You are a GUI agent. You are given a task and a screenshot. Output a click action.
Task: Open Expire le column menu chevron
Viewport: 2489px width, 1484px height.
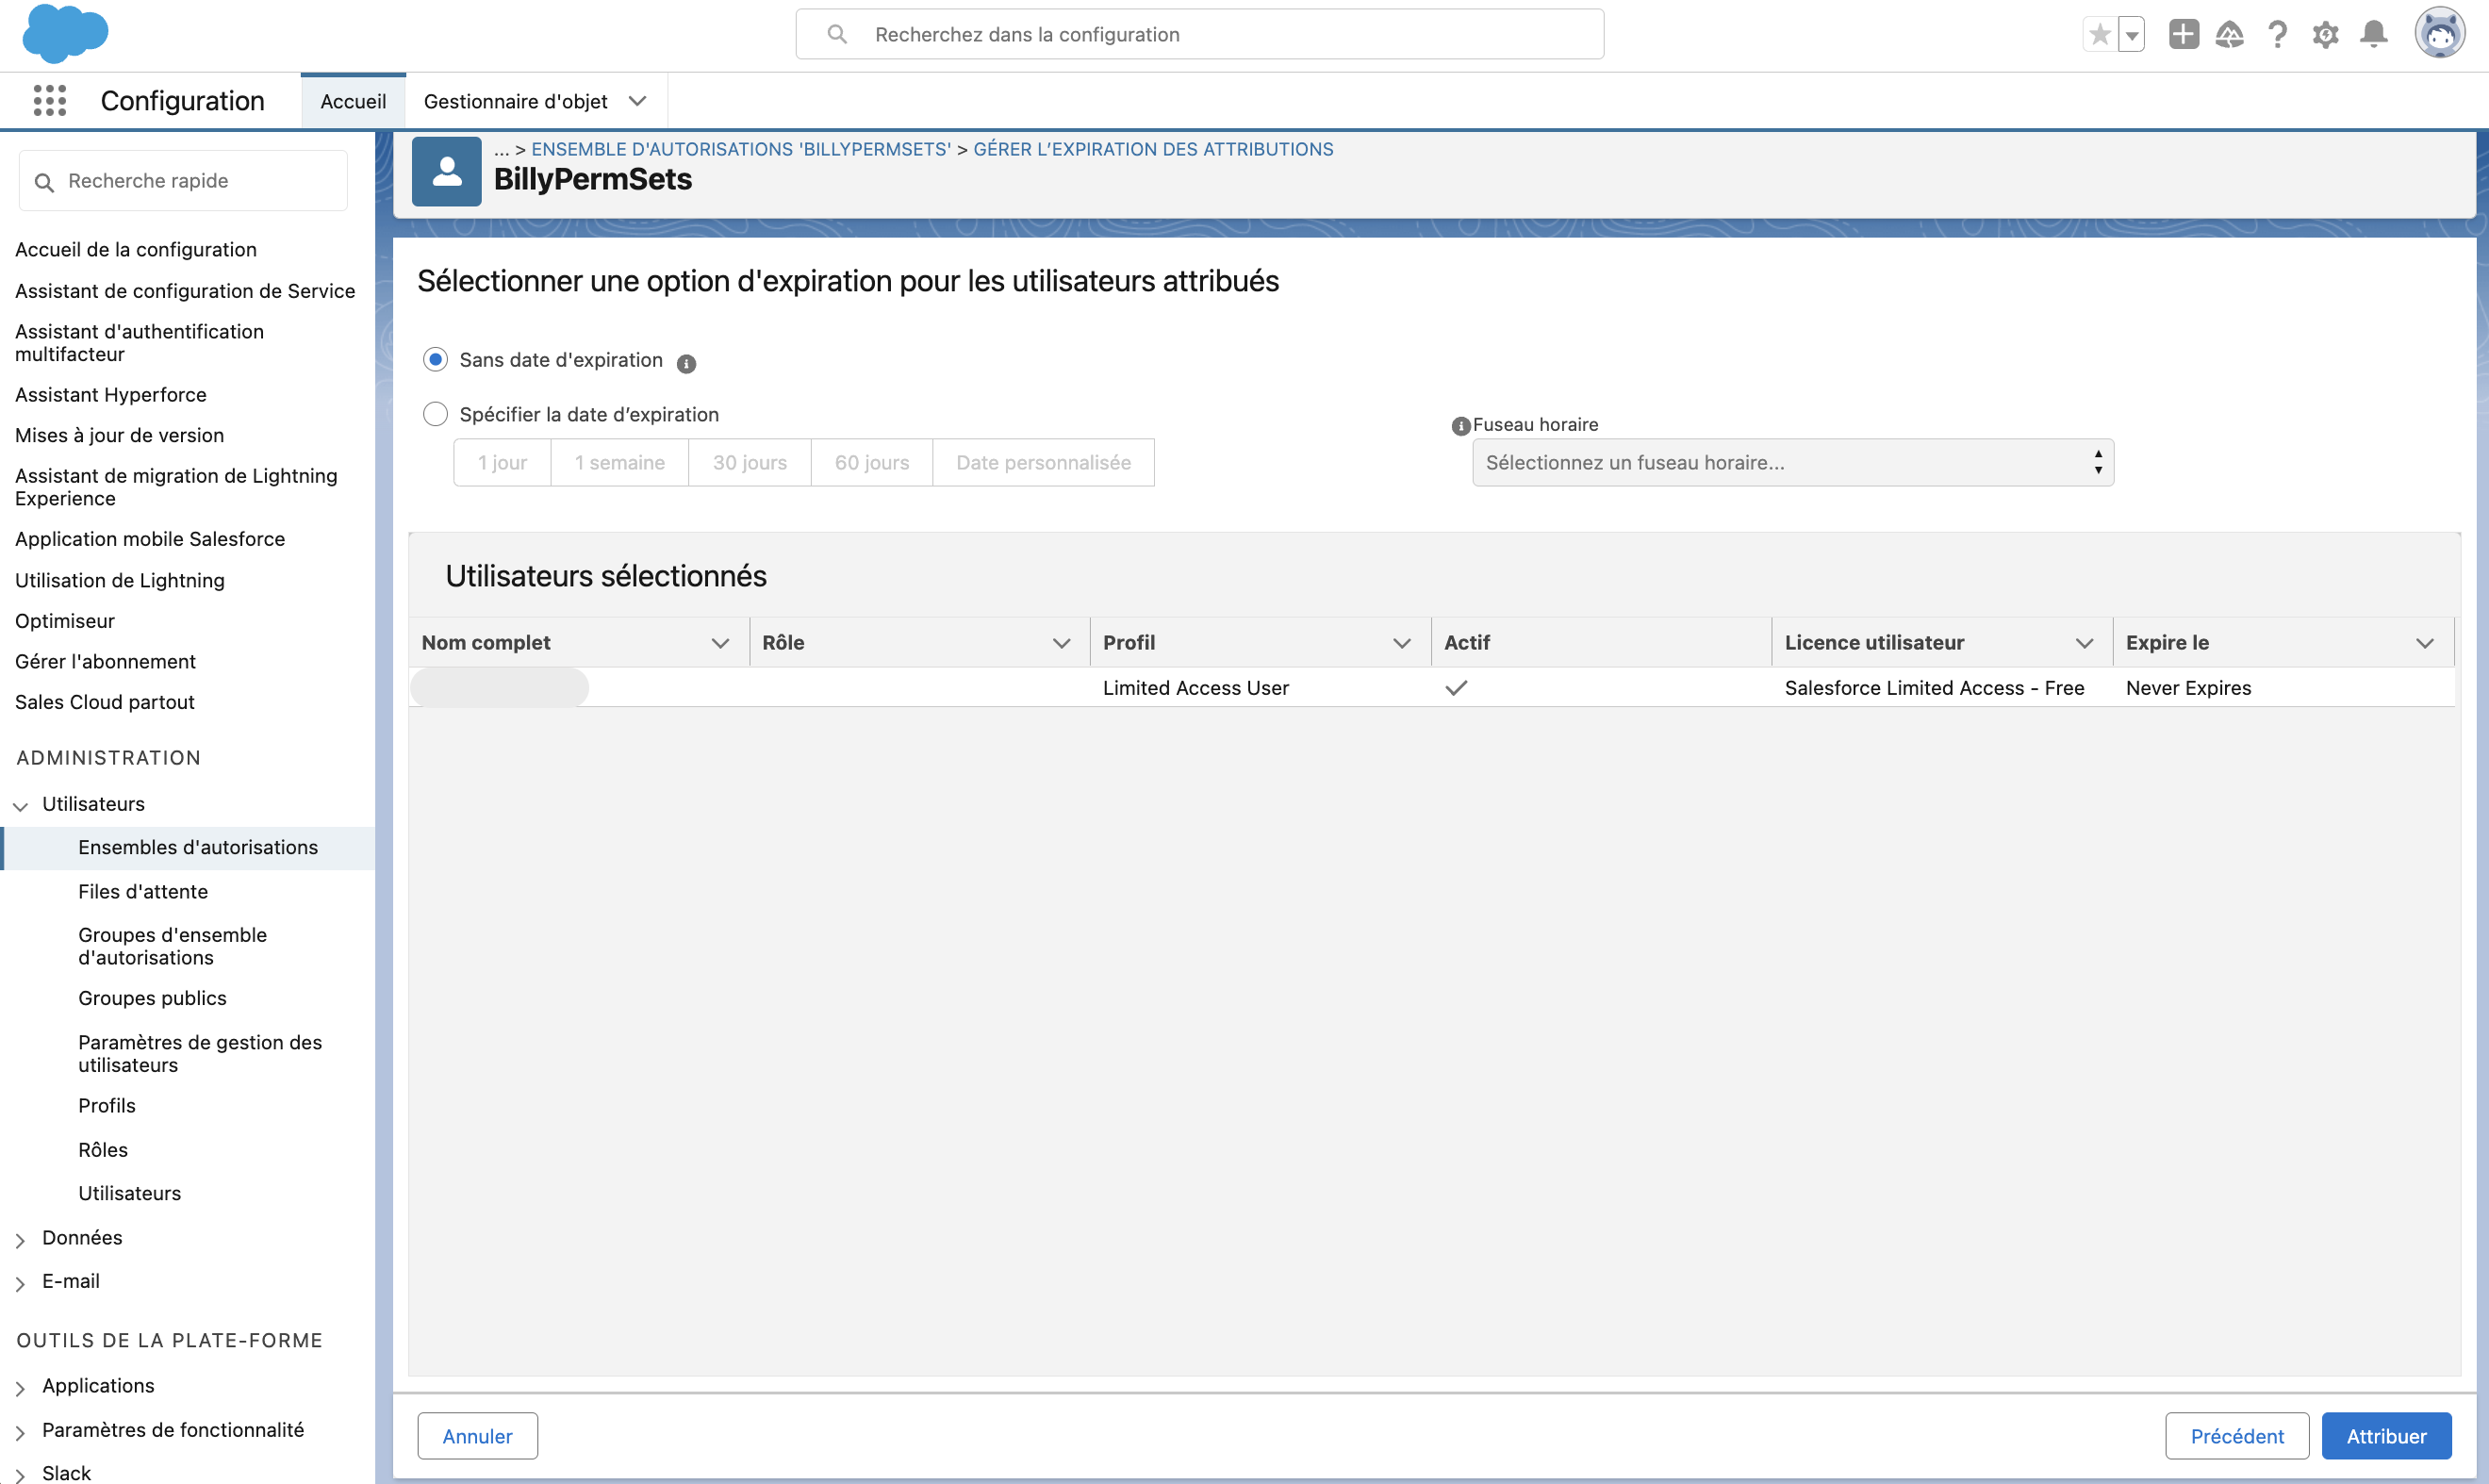point(2425,643)
